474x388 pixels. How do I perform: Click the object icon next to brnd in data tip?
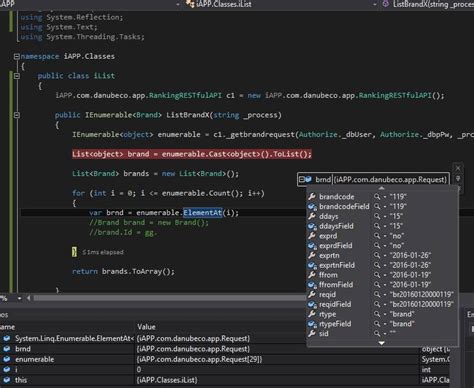coord(308,179)
